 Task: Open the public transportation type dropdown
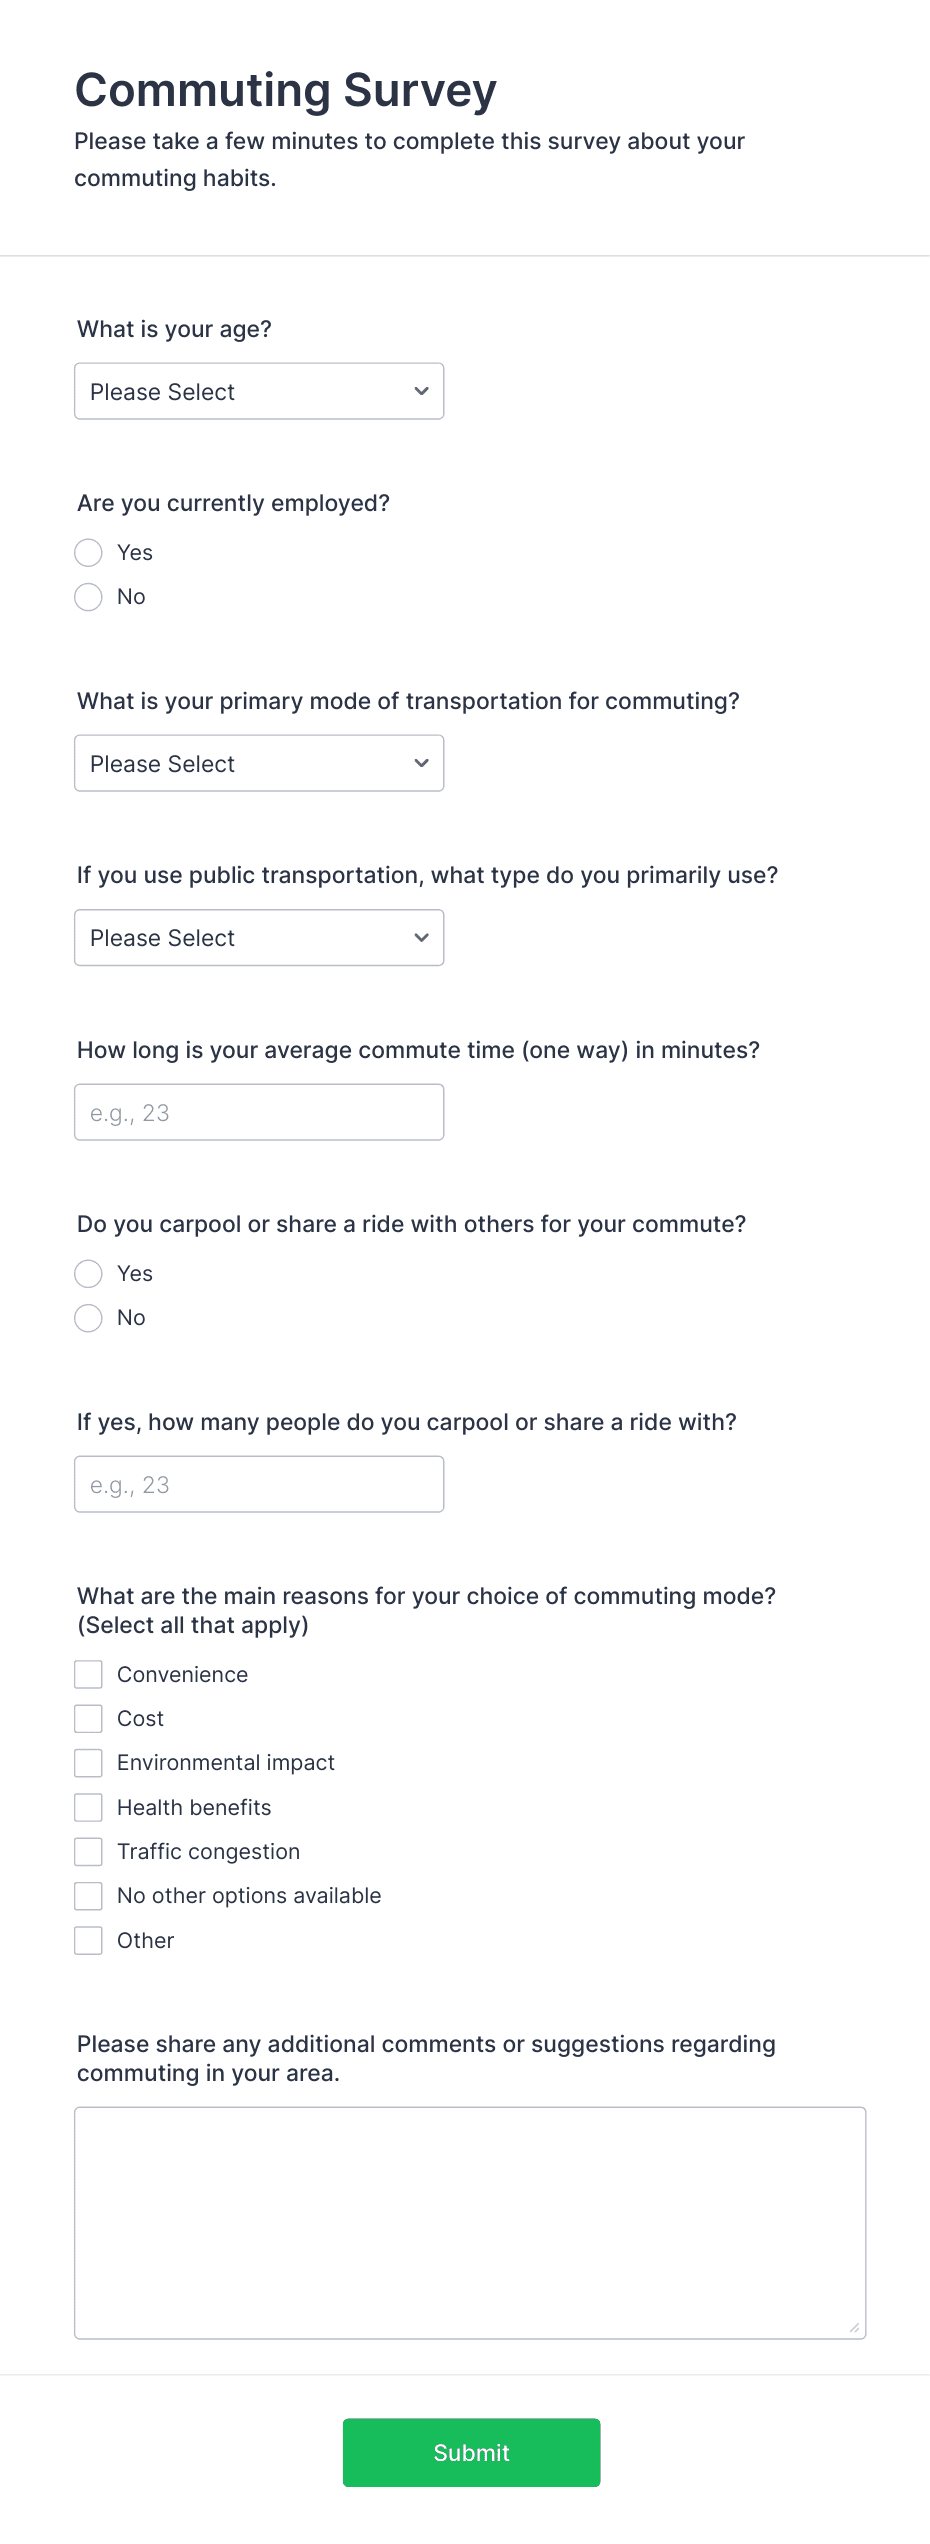[258, 937]
